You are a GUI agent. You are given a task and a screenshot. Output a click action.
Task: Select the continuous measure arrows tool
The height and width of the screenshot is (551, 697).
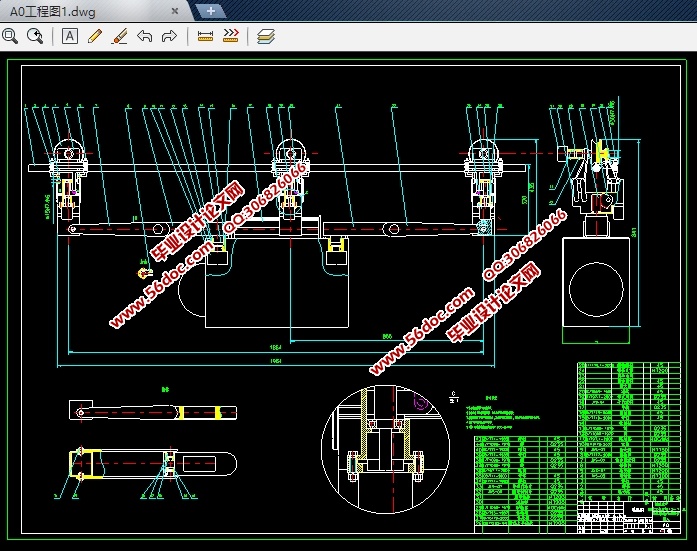click(231, 36)
